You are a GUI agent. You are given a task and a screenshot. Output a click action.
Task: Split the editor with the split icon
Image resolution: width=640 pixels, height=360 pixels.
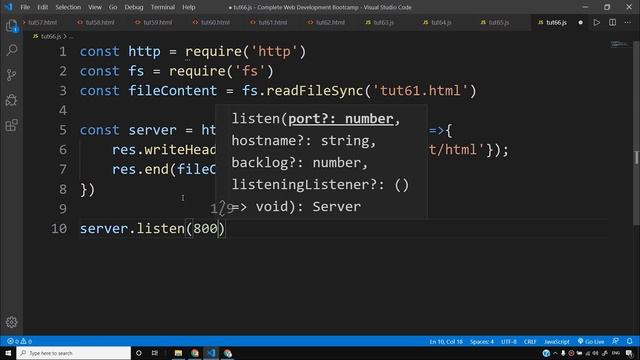(x=613, y=22)
